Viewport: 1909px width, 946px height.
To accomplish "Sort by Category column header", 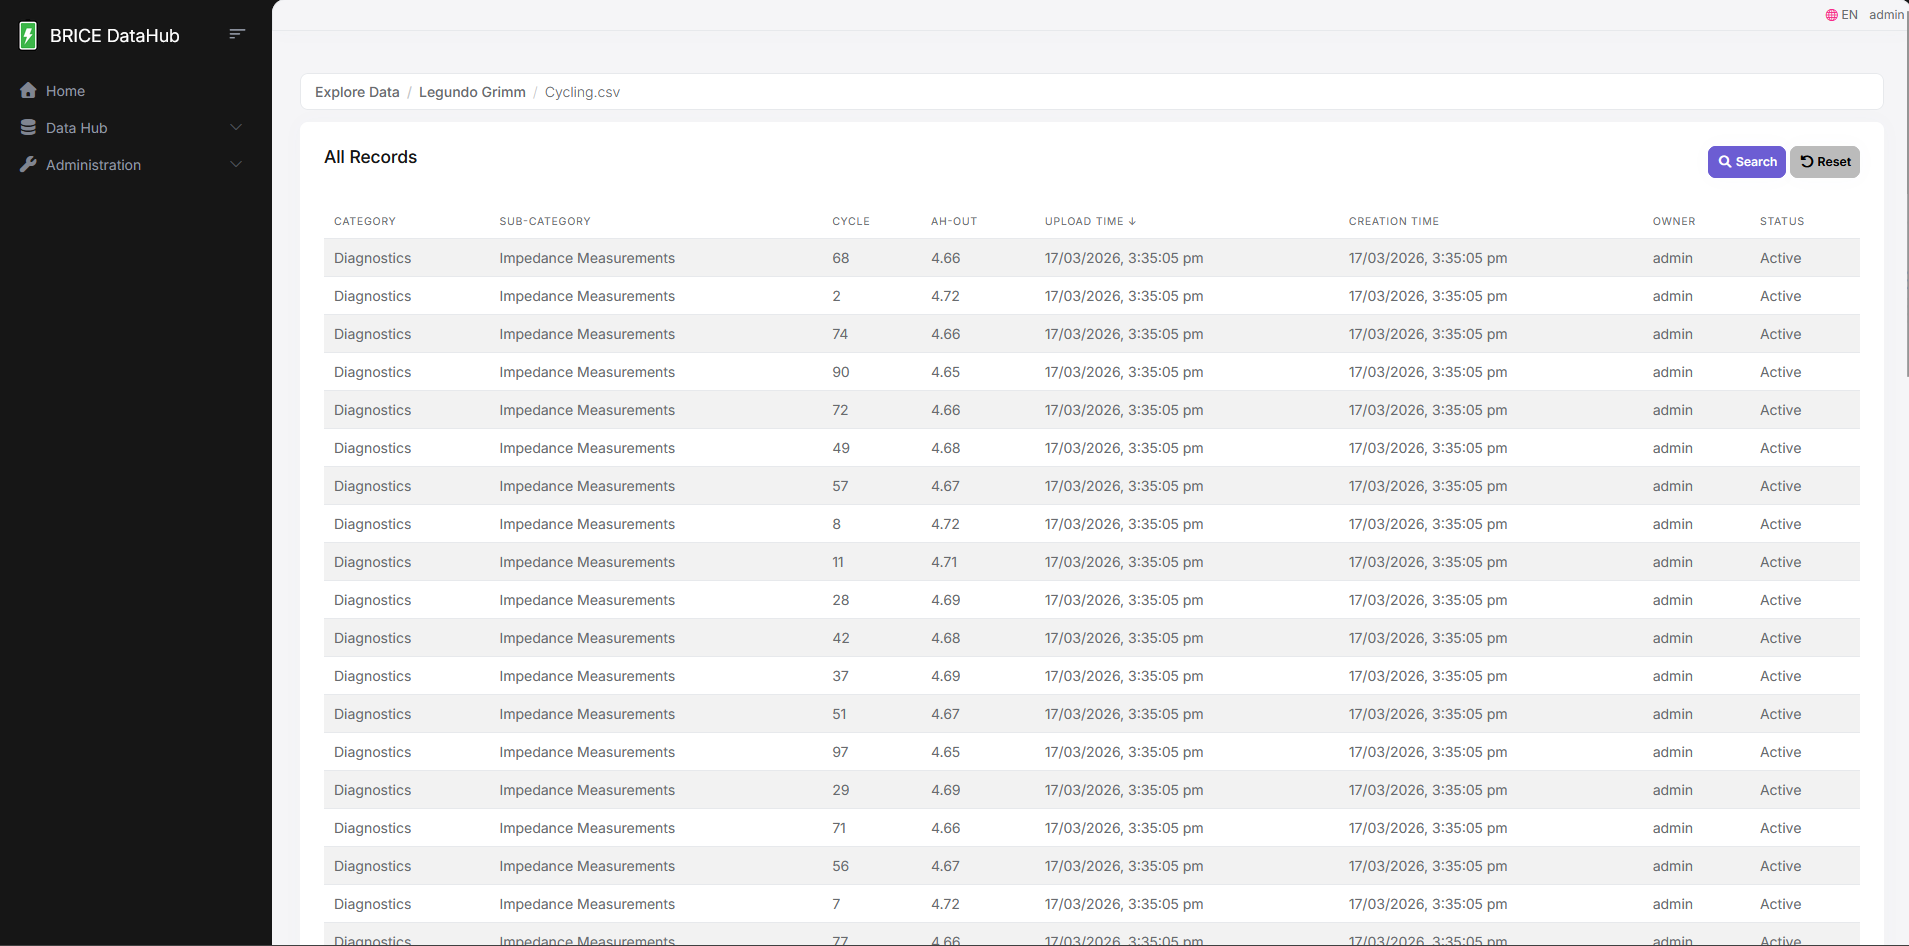I will point(365,222).
